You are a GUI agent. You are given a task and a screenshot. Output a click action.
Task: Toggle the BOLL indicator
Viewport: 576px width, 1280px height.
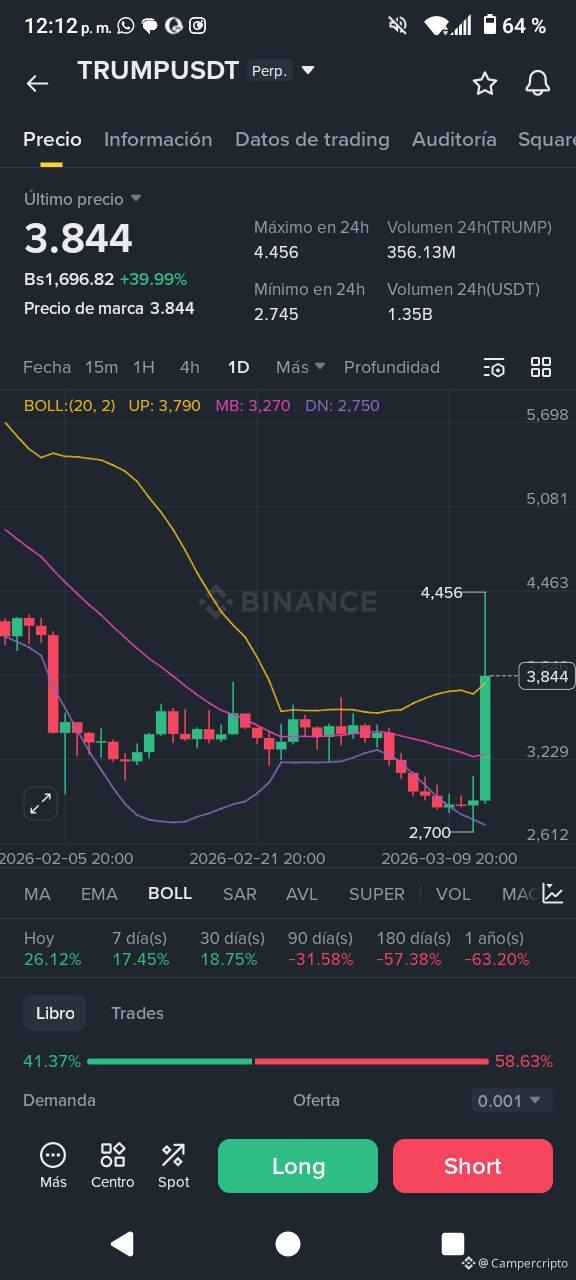[170, 893]
